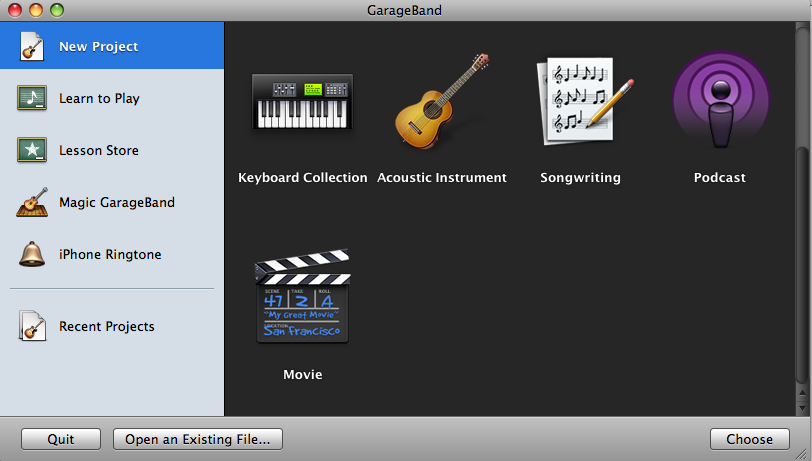Click the project list scrollbar thumb
This screenshot has width=812, height=461.
point(802,264)
